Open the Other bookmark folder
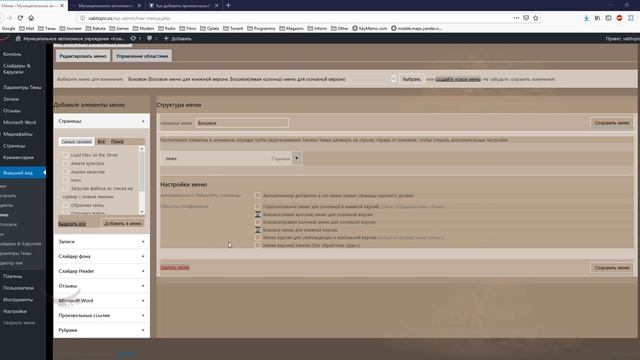Screen dimensions: 640x360 (x=340, y=28)
